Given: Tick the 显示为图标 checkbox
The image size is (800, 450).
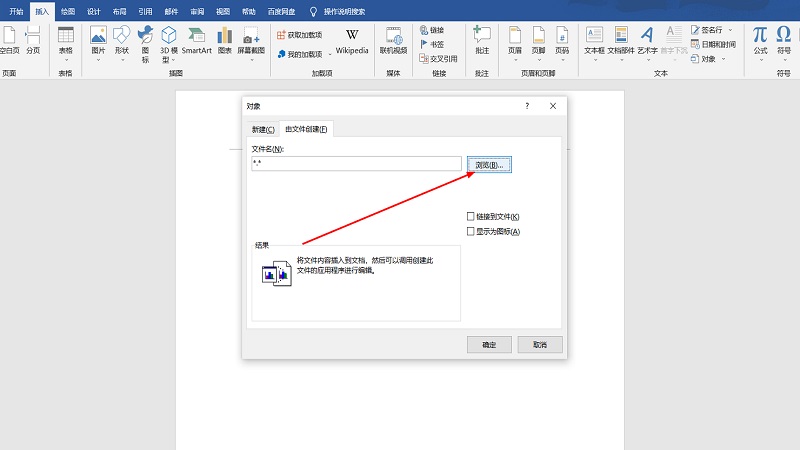Looking at the screenshot, I should pyautogui.click(x=471, y=232).
